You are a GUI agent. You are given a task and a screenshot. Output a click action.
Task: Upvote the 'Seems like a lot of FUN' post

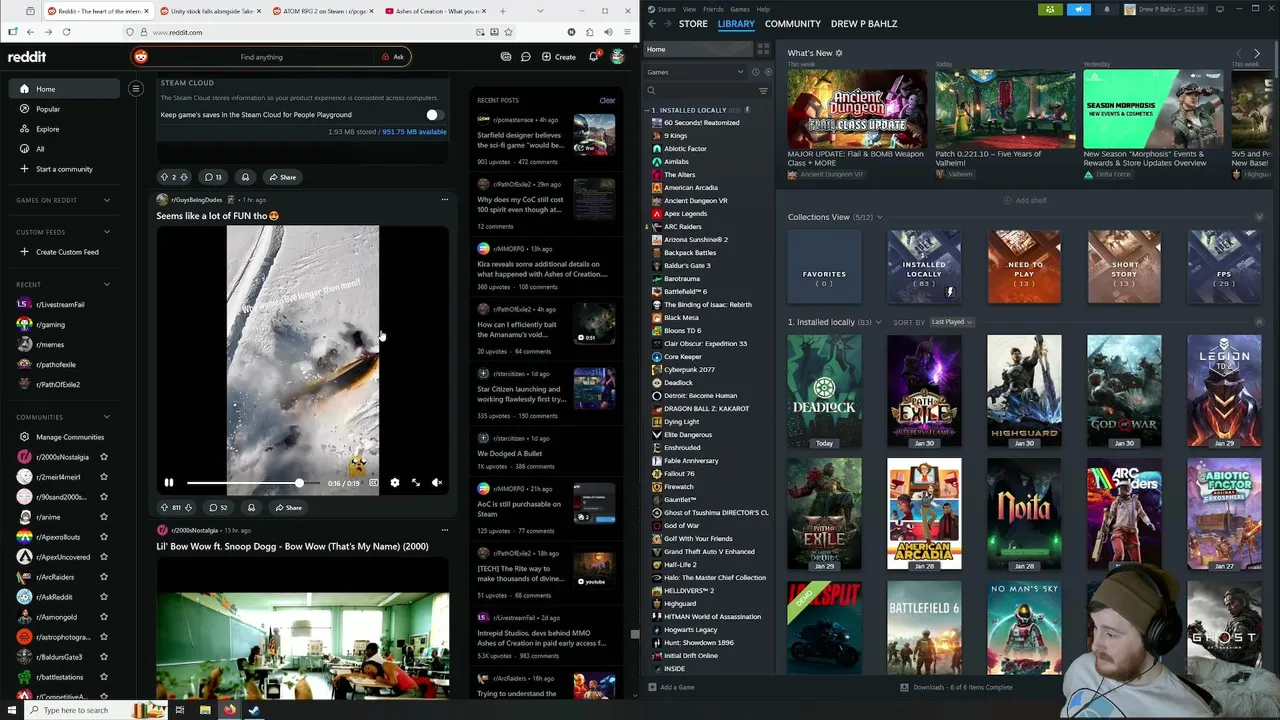click(165, 507)
